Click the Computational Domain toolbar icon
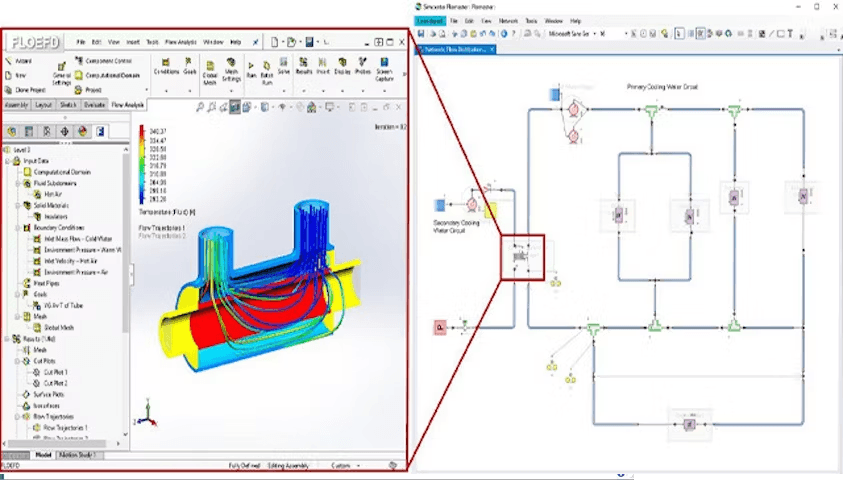 [x=108, y=75]
